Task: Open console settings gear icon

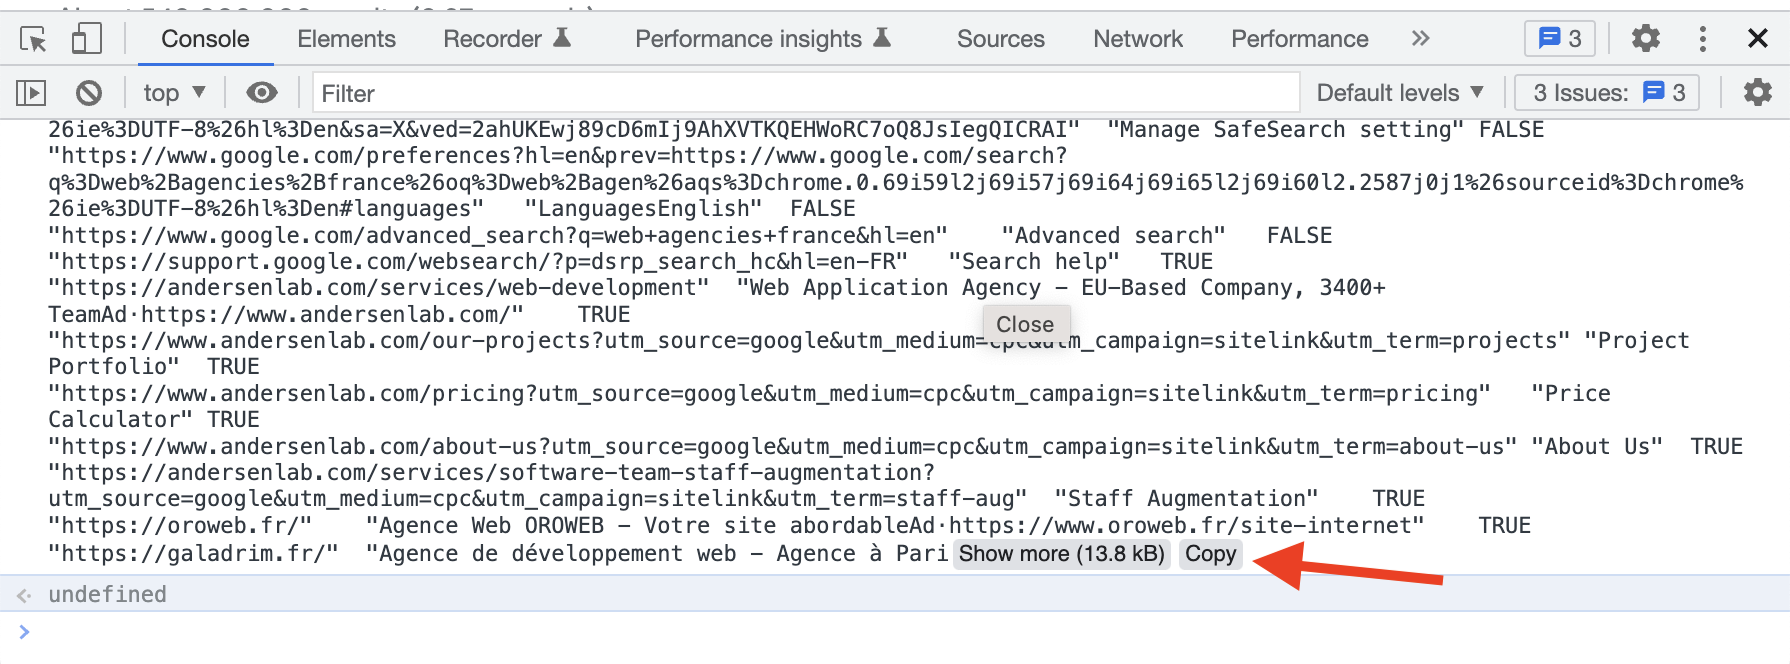Action: coord(1757,93)
